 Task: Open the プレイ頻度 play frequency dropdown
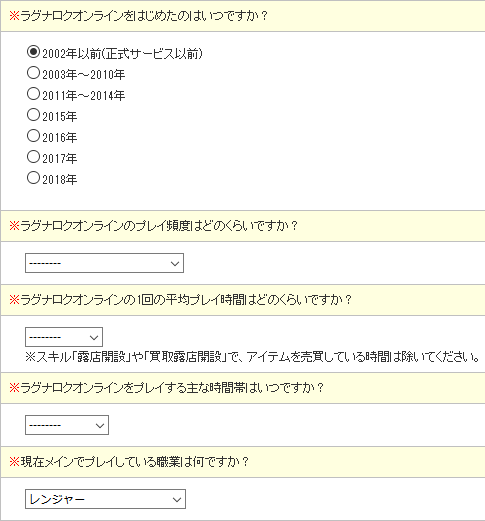tap(104, 263)
